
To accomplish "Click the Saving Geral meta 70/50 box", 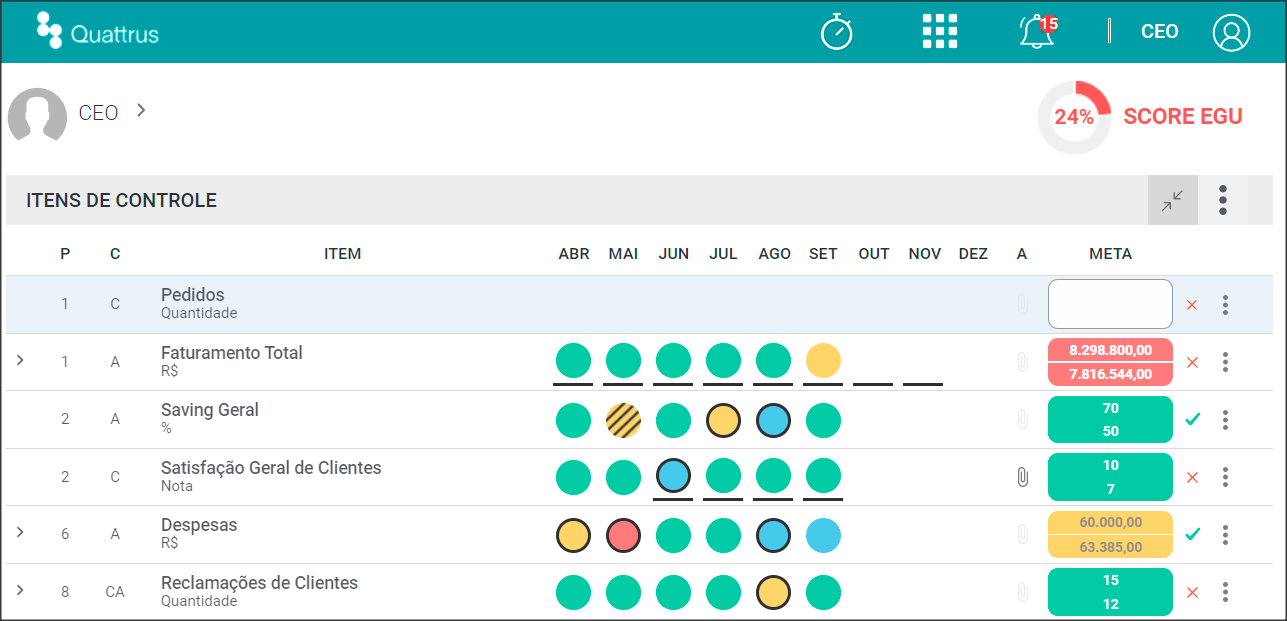I will pos(1110,420).
